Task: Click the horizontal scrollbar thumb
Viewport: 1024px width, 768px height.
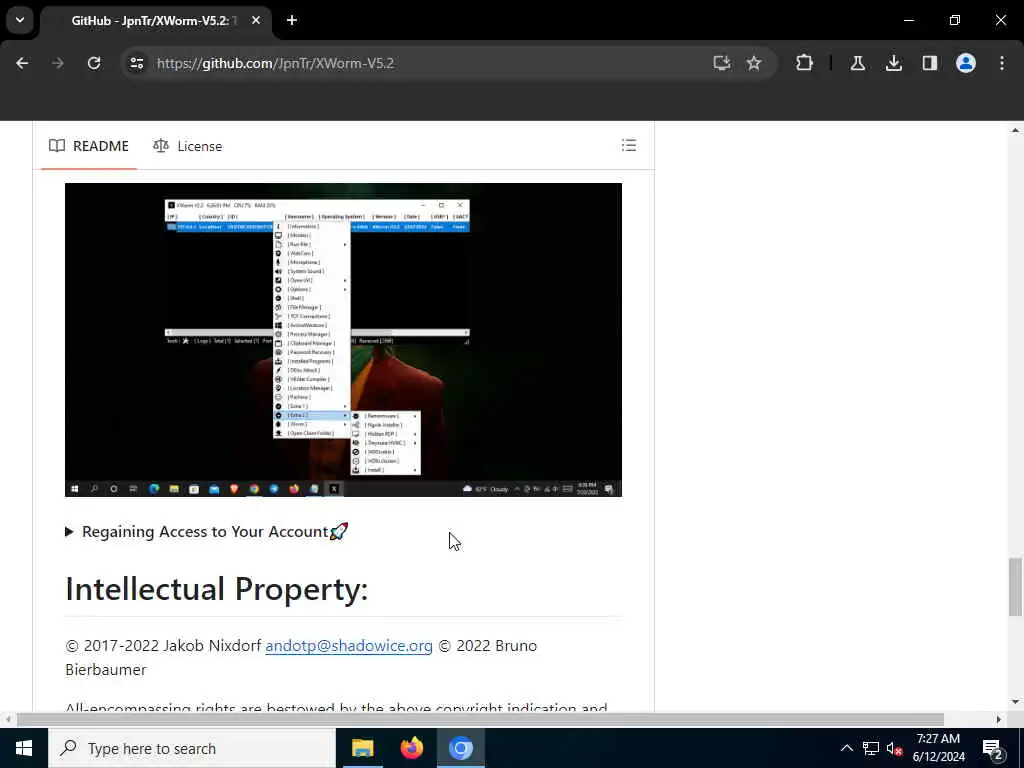Action: [480, 720]
